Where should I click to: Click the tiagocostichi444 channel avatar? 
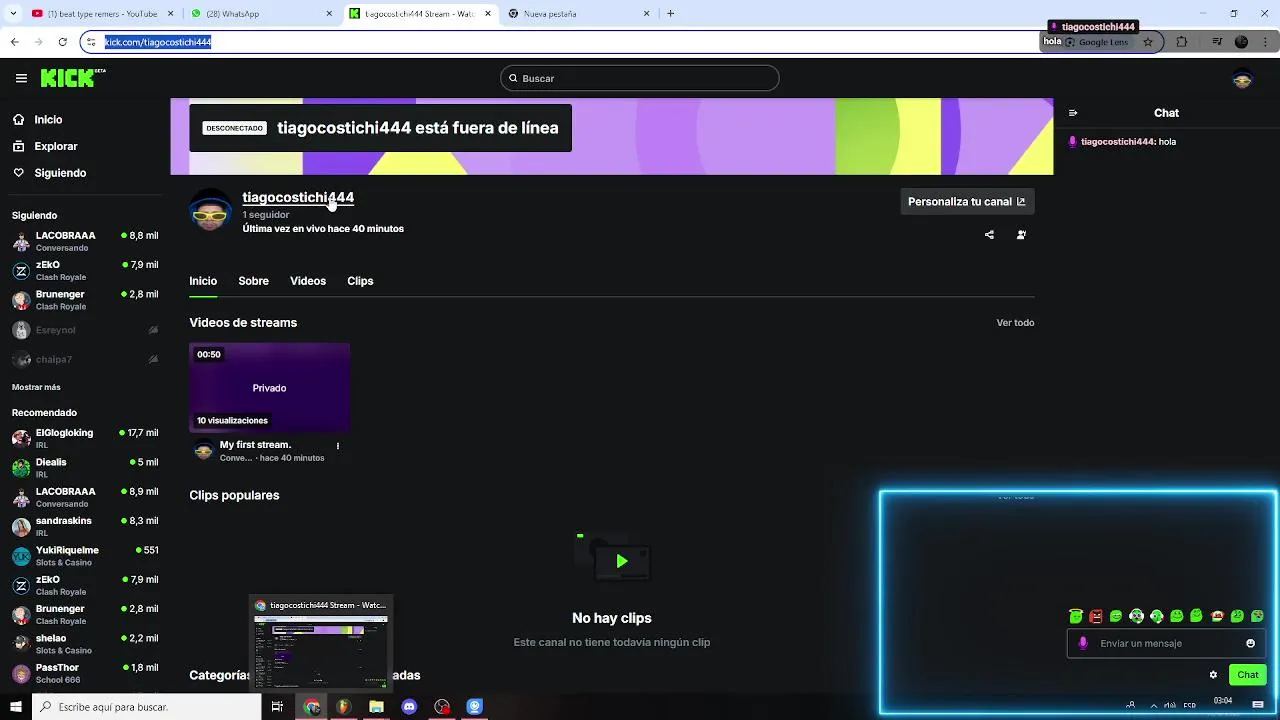[x=210, y=209]
